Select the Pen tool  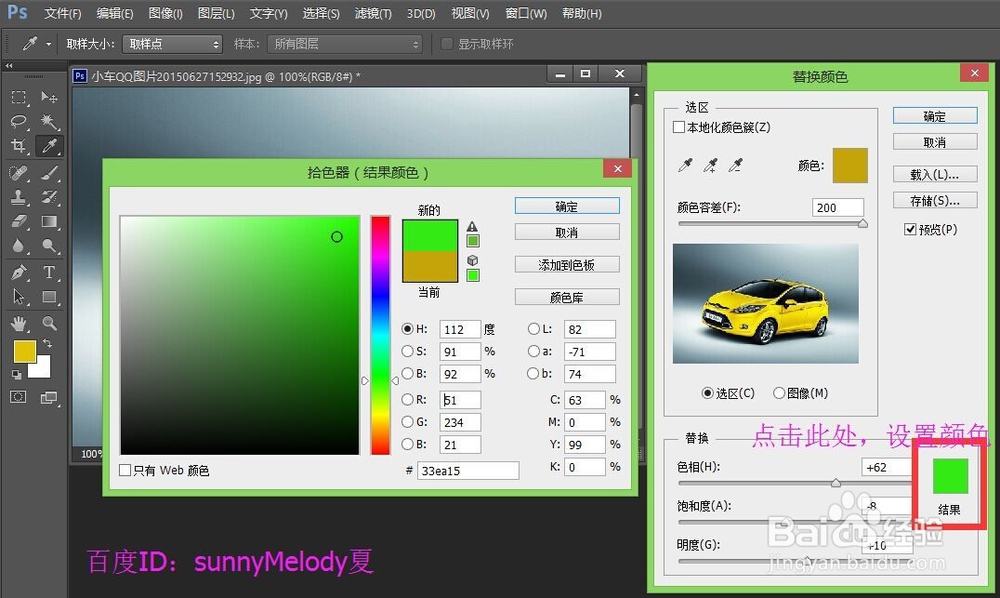pyautogui.click(x=18, y=272)
